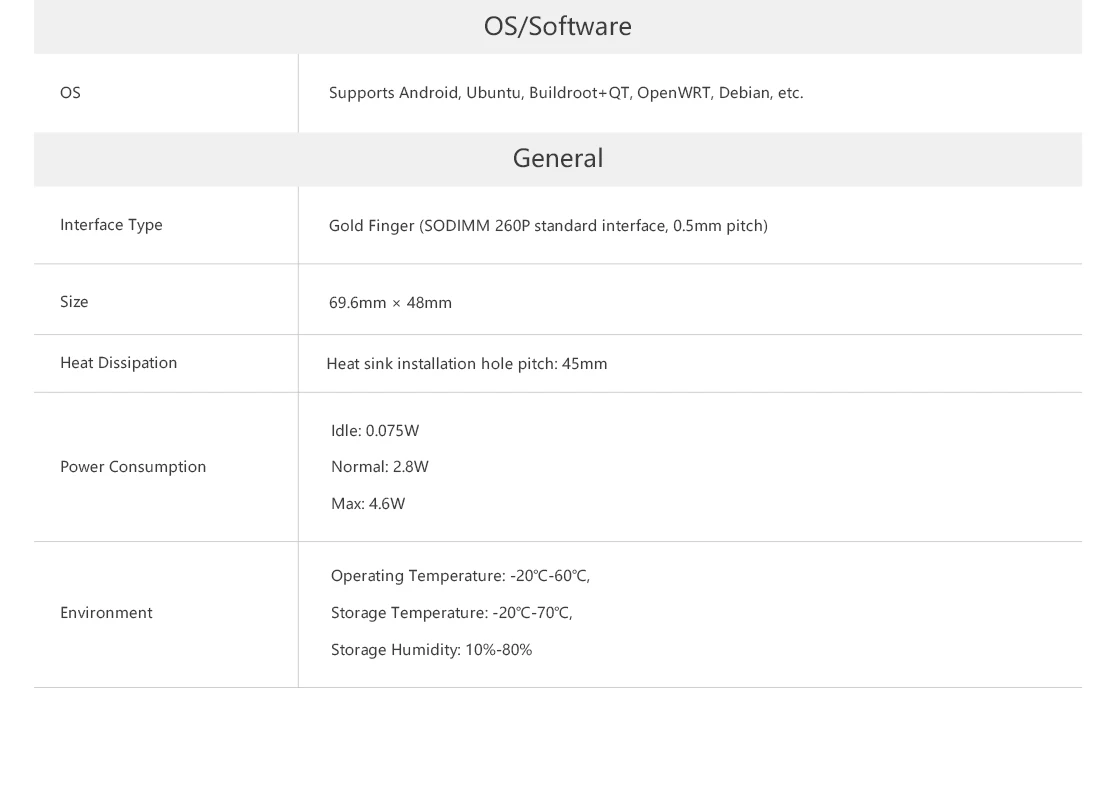Click the Storage Humidity: 10%-80% line
1118x798 pixels.
(431, 650)
